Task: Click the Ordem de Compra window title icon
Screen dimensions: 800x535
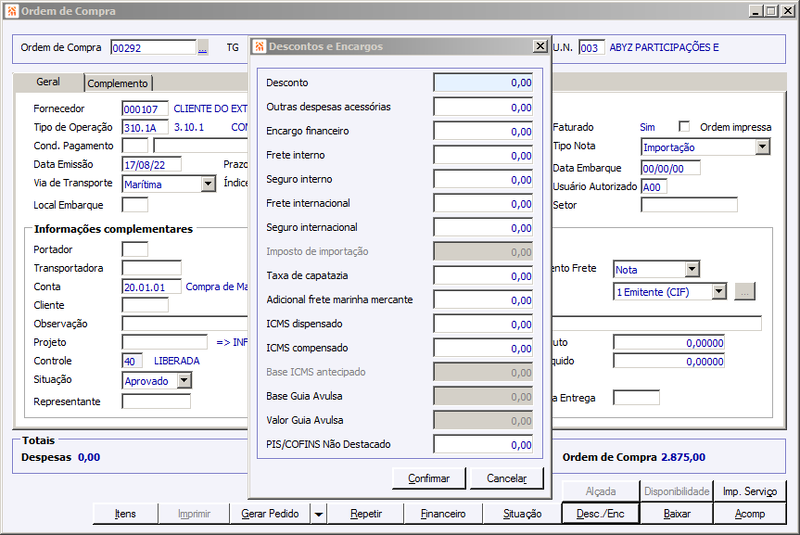Action: pos(12,11)
